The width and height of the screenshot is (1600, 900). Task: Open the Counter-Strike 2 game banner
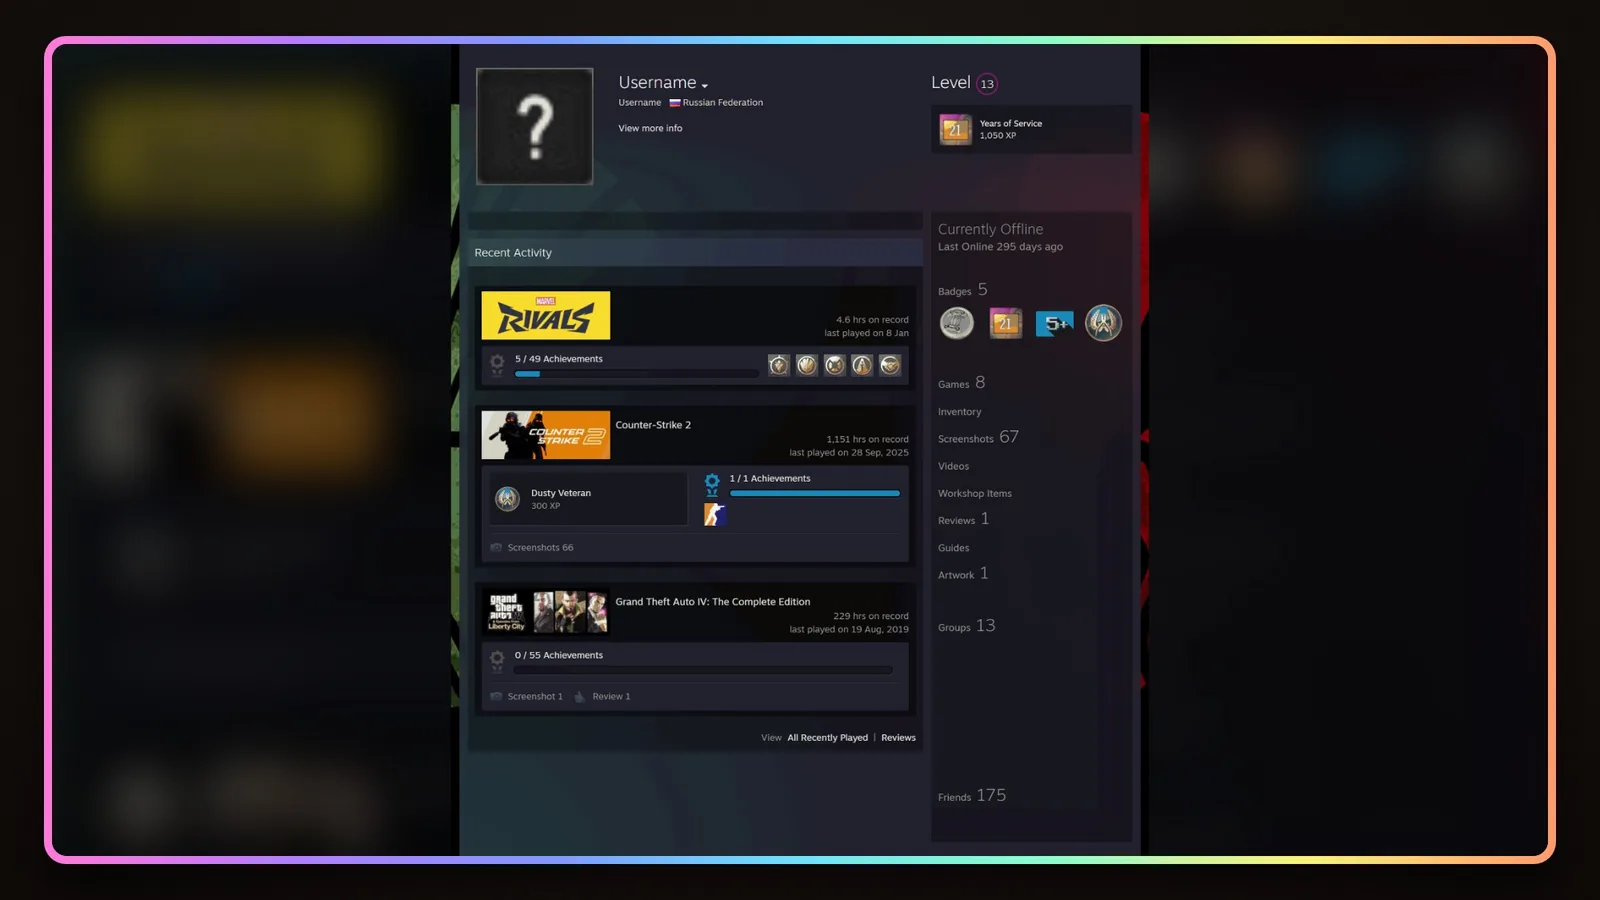pos(546,435)
